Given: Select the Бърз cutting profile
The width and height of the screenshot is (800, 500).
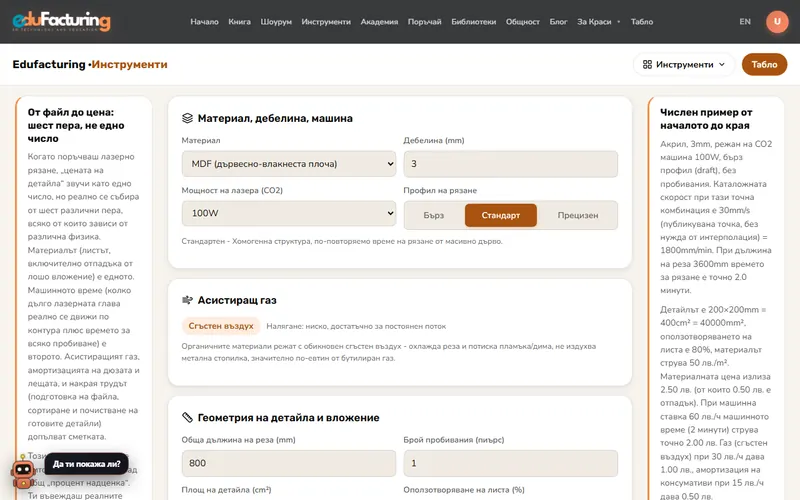Looking at the screenshot, I should click(434, 215).
